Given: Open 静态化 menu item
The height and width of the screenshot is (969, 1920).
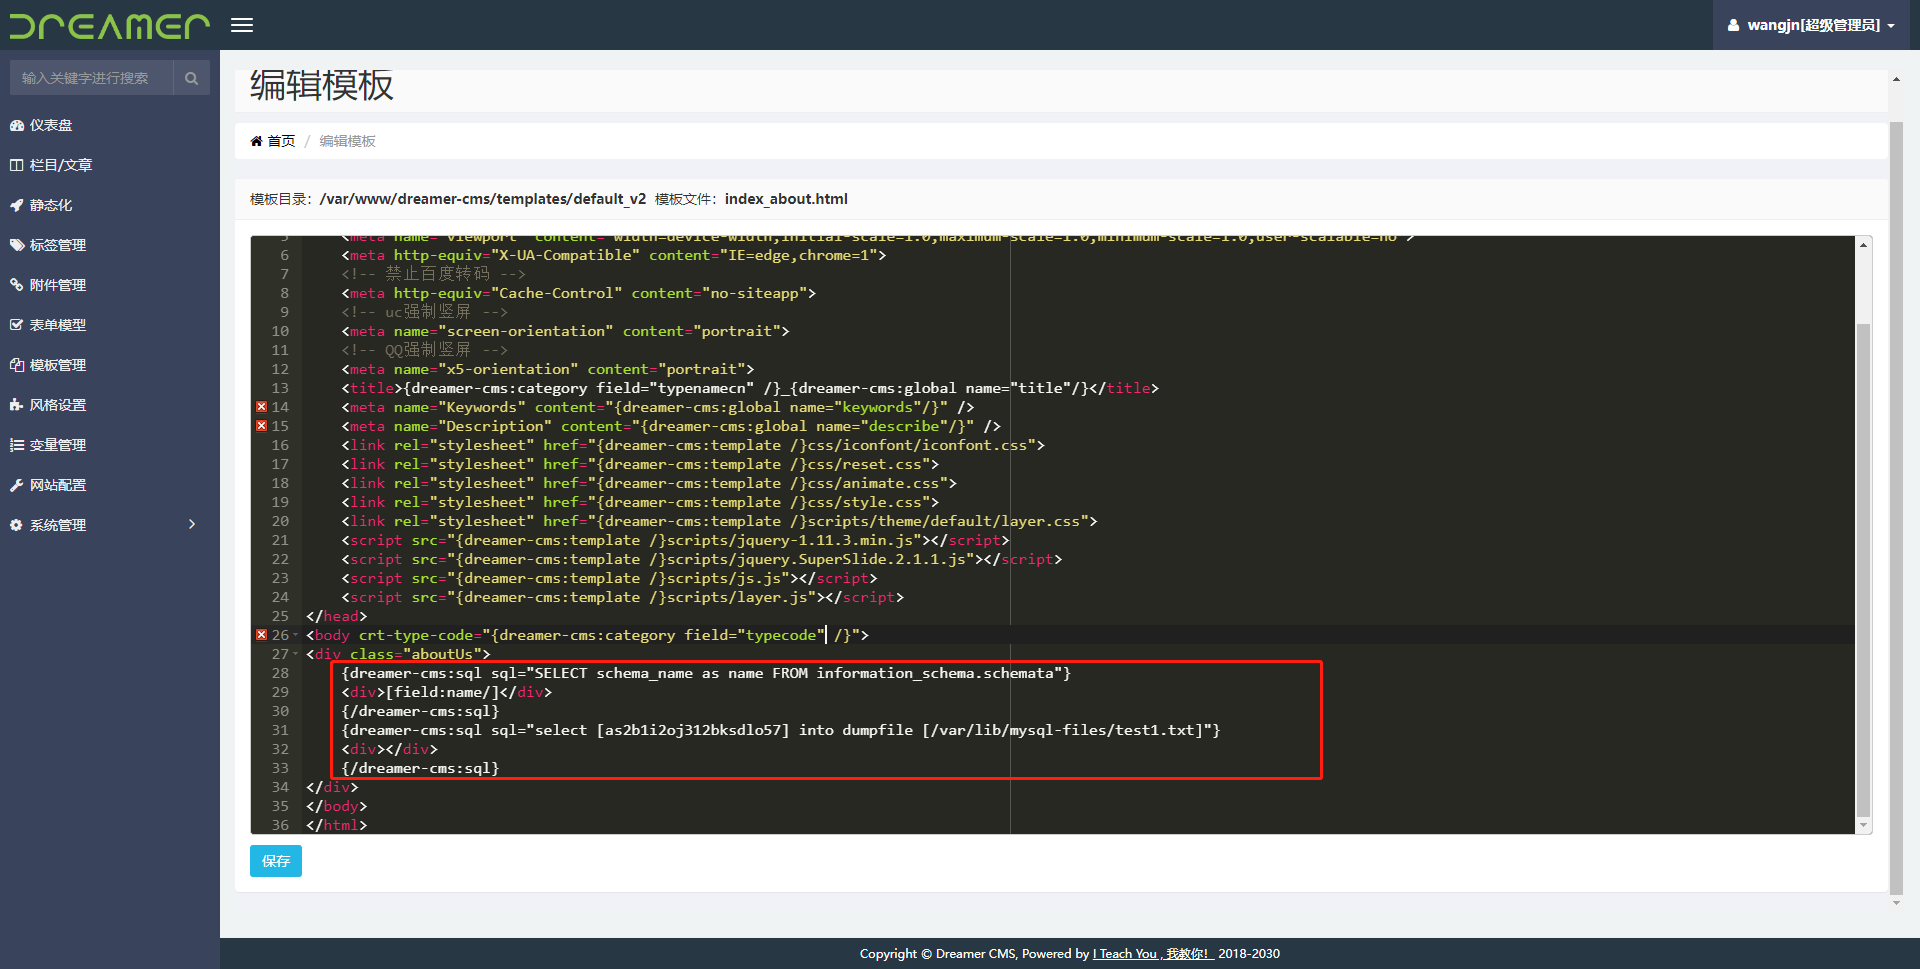Looking at the screenshot, I should [x=110, y=205].
